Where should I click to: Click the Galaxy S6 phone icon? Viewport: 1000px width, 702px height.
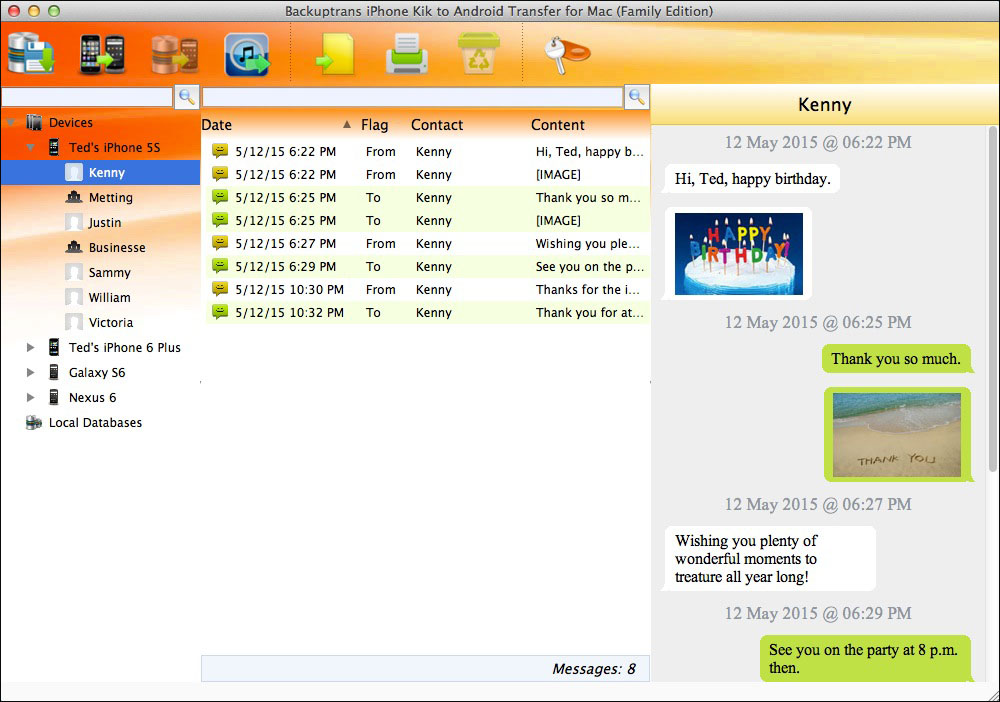[54, 372]
